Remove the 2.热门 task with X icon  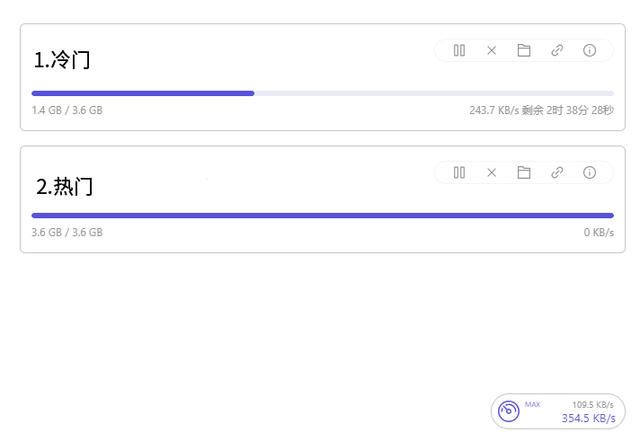491,172
